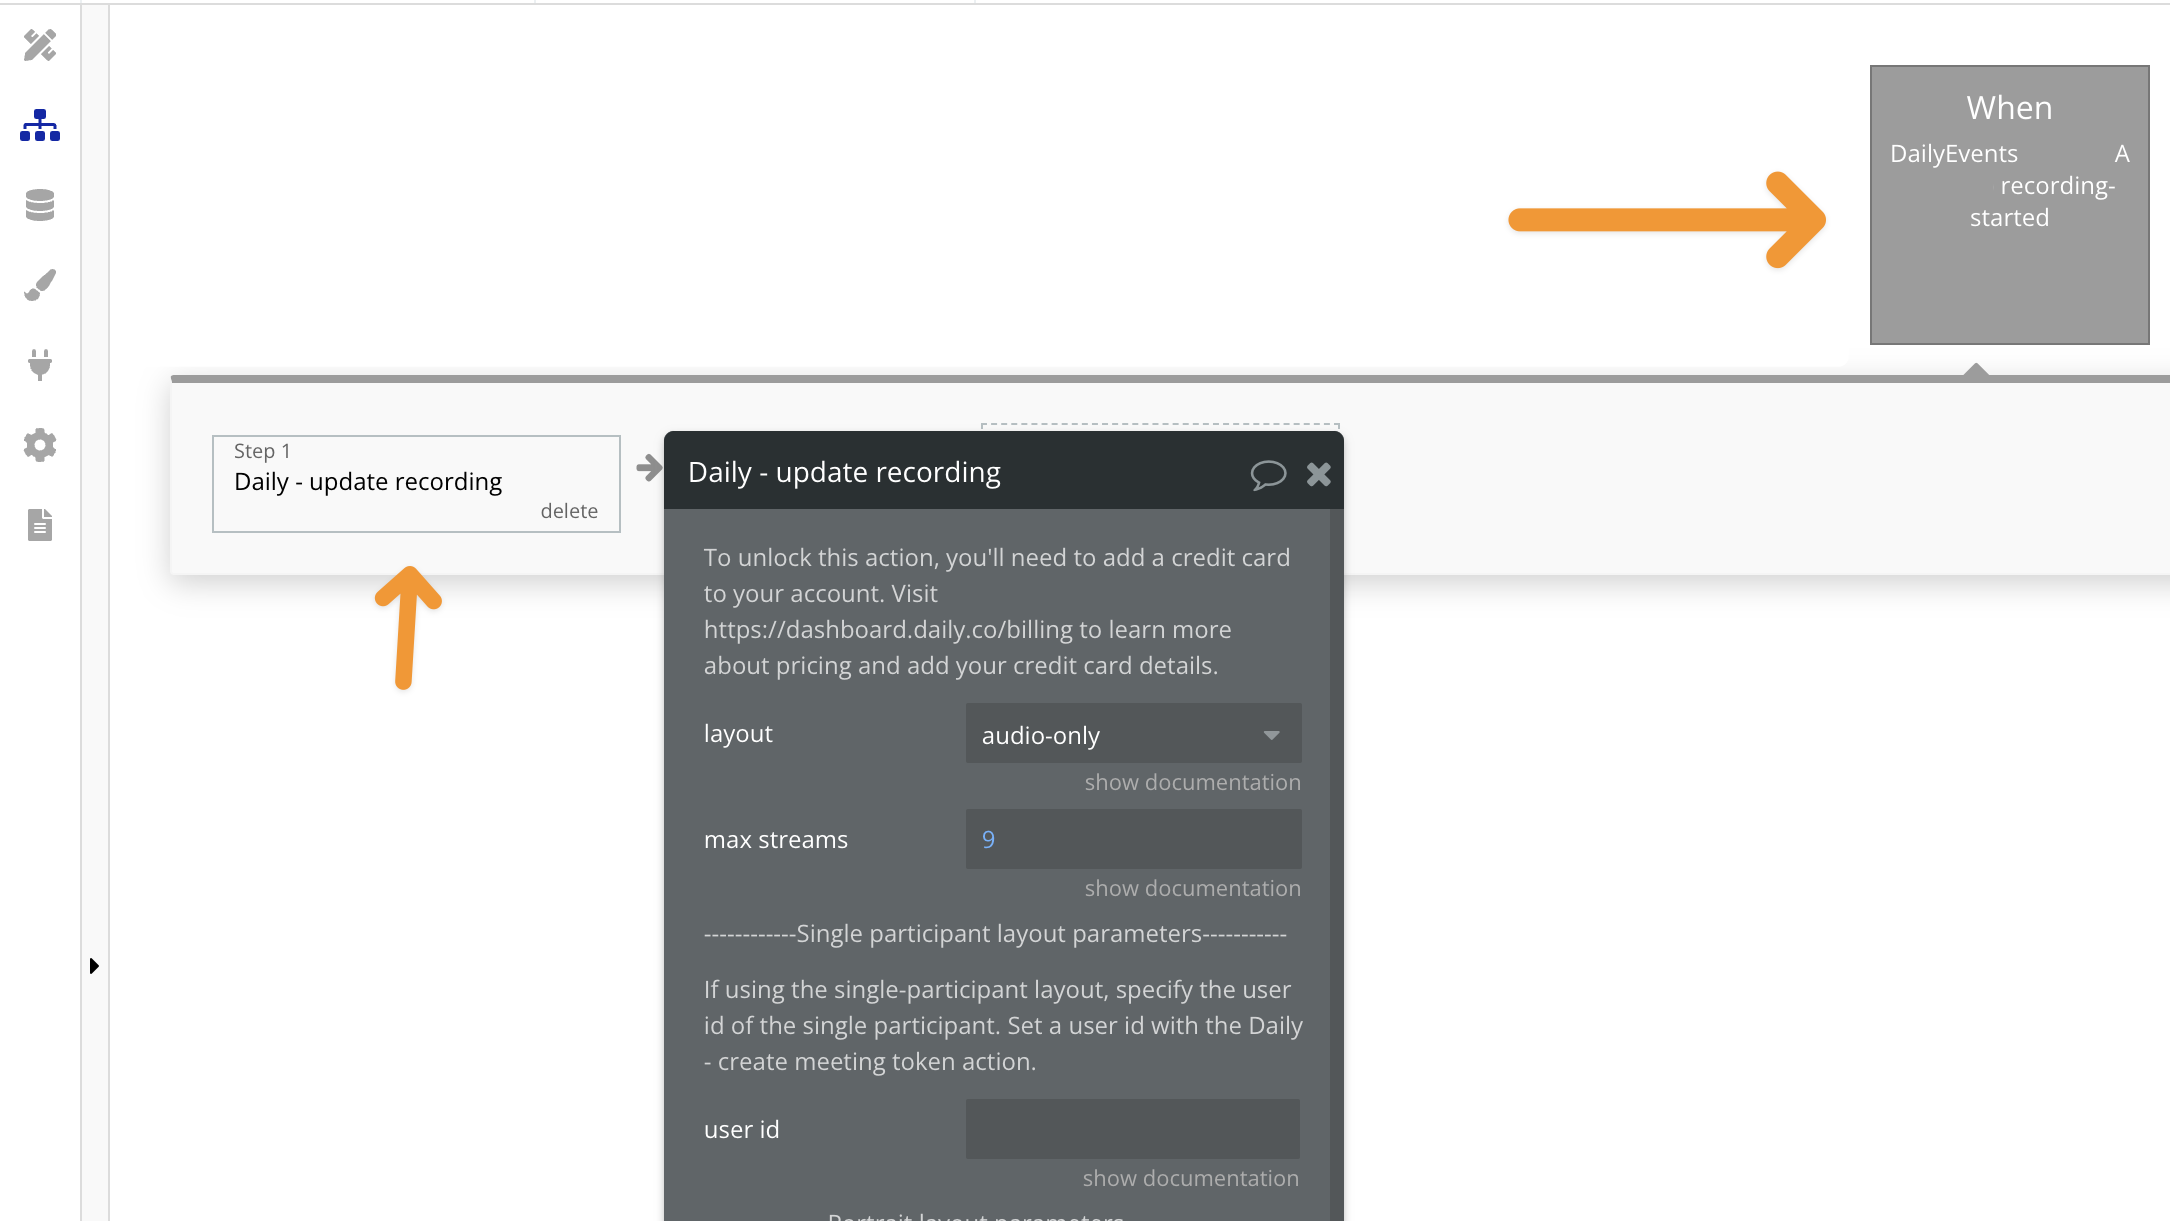Show documentation for the layout field
This screenshot has width=2170, height=1221.
coord(1192,782)
